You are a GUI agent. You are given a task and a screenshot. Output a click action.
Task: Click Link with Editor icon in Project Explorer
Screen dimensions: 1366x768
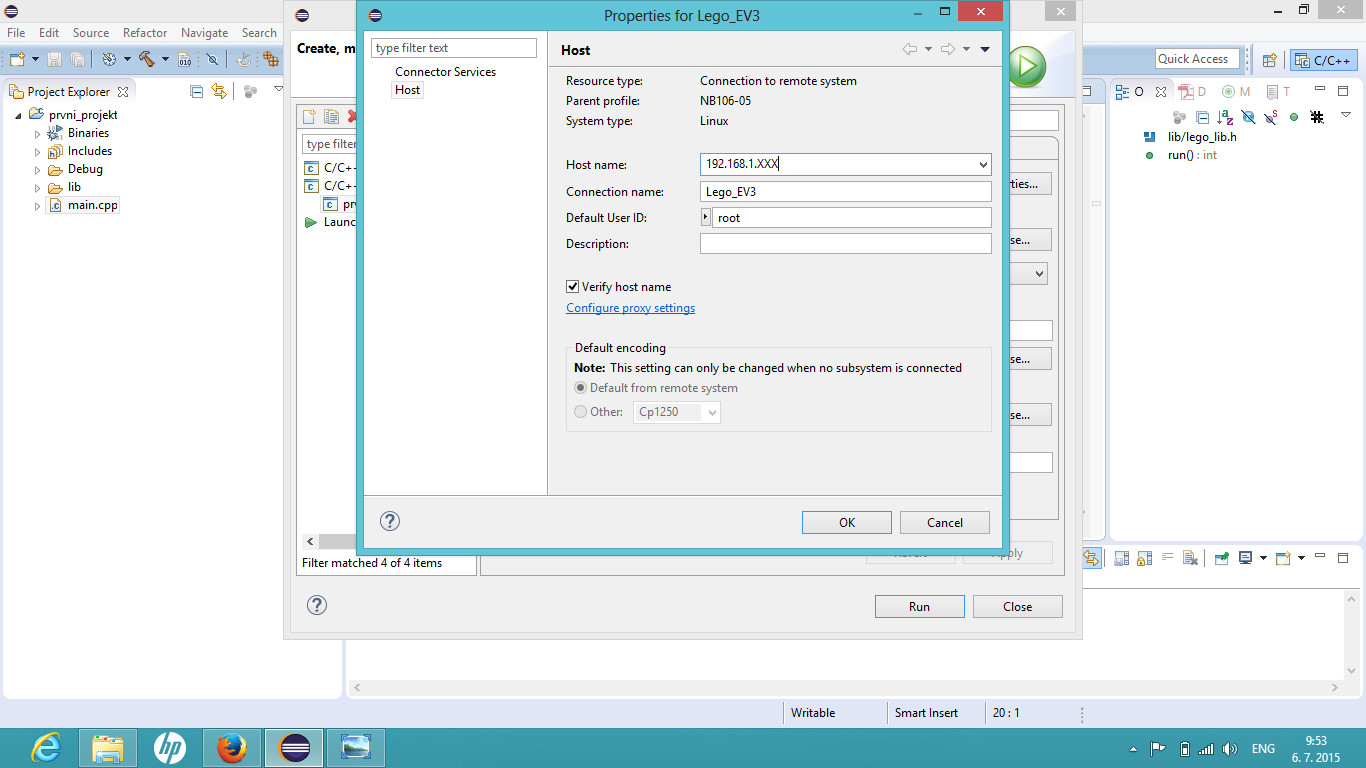(219, 91)
